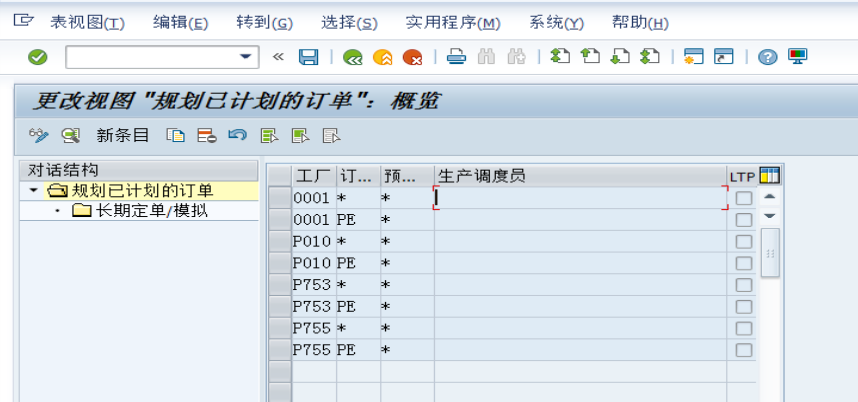The height and width of the screenshot is (402, 858).
Task: Click the Select All icon
Action: (269, 136)
